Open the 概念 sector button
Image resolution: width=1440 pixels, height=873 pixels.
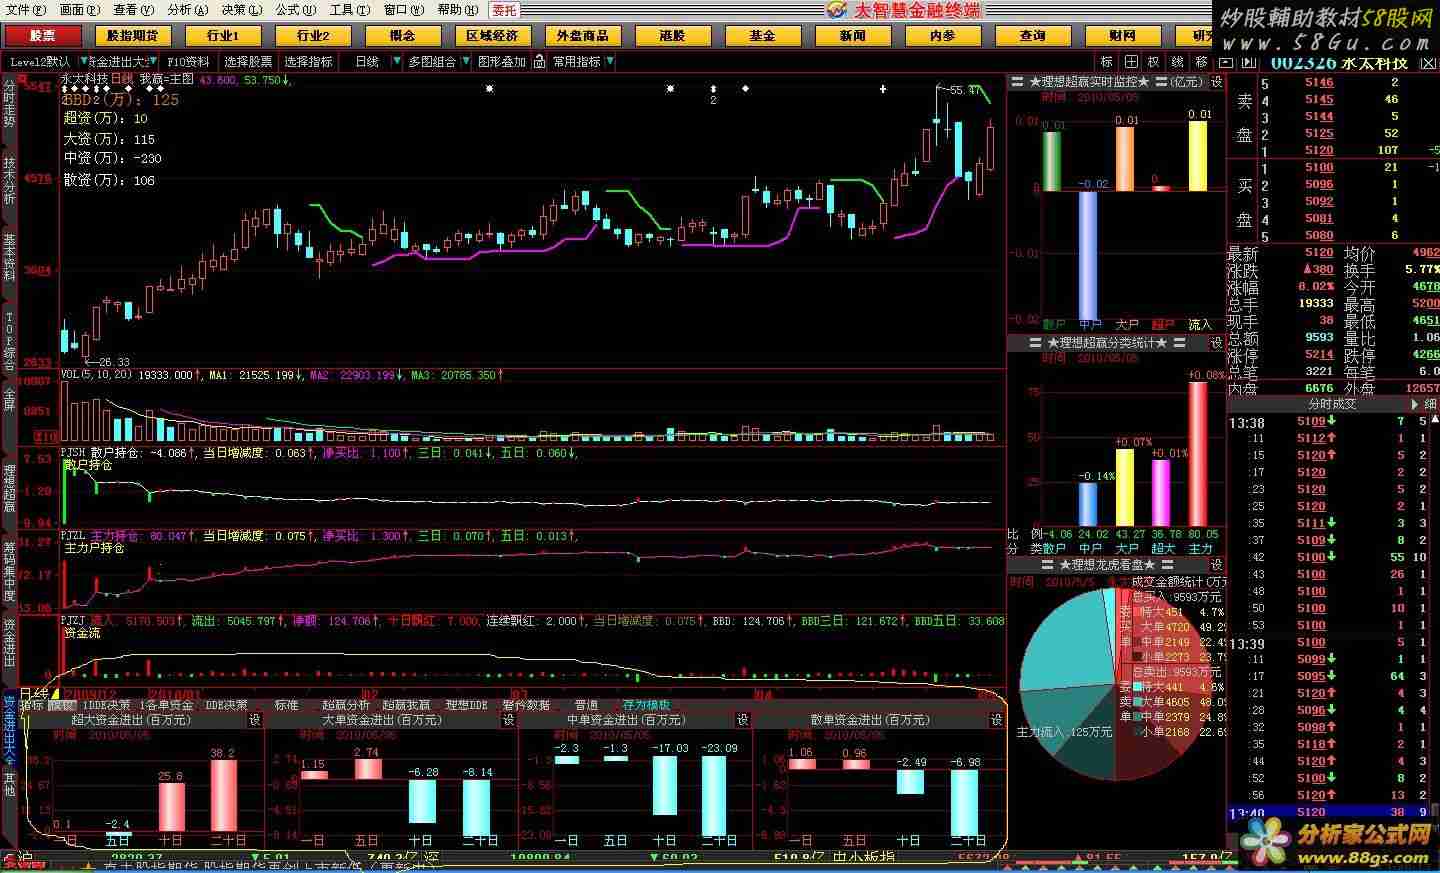point(403,35)
